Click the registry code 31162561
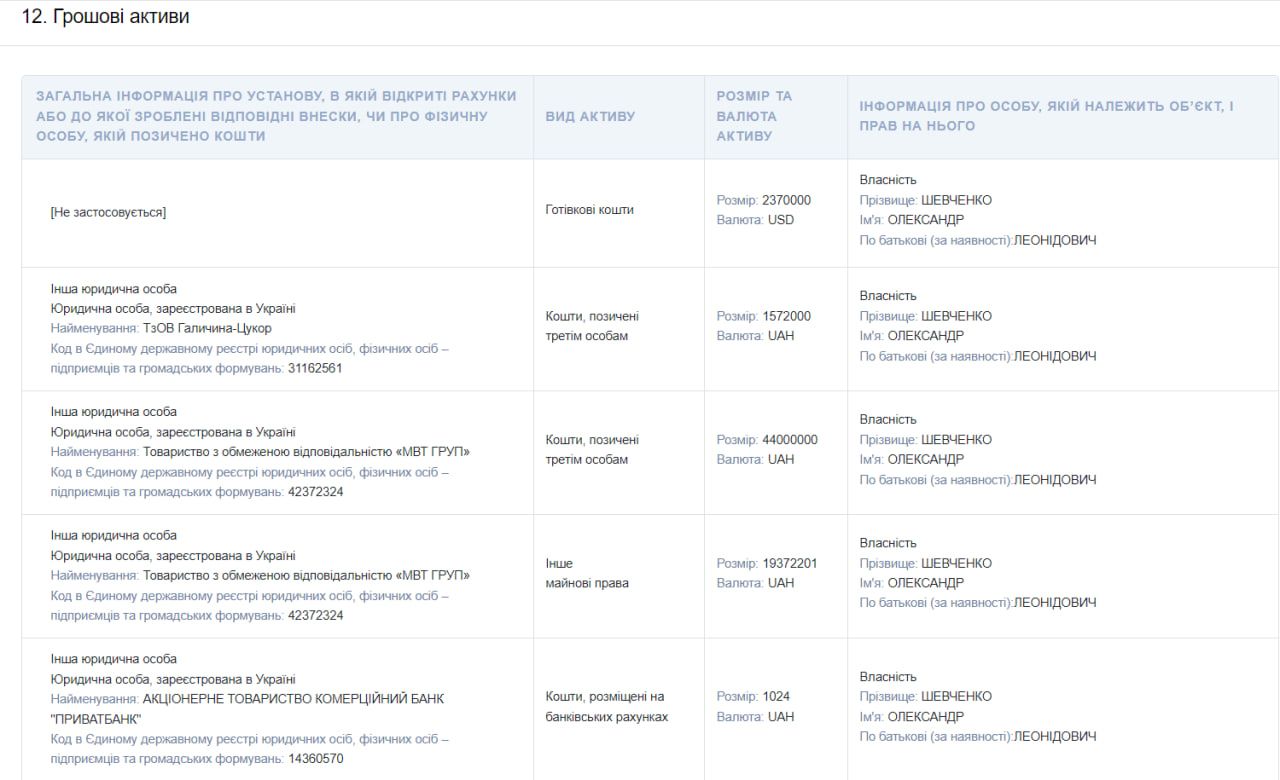This screenshot has height=780, width=1280. coord(315,368)
